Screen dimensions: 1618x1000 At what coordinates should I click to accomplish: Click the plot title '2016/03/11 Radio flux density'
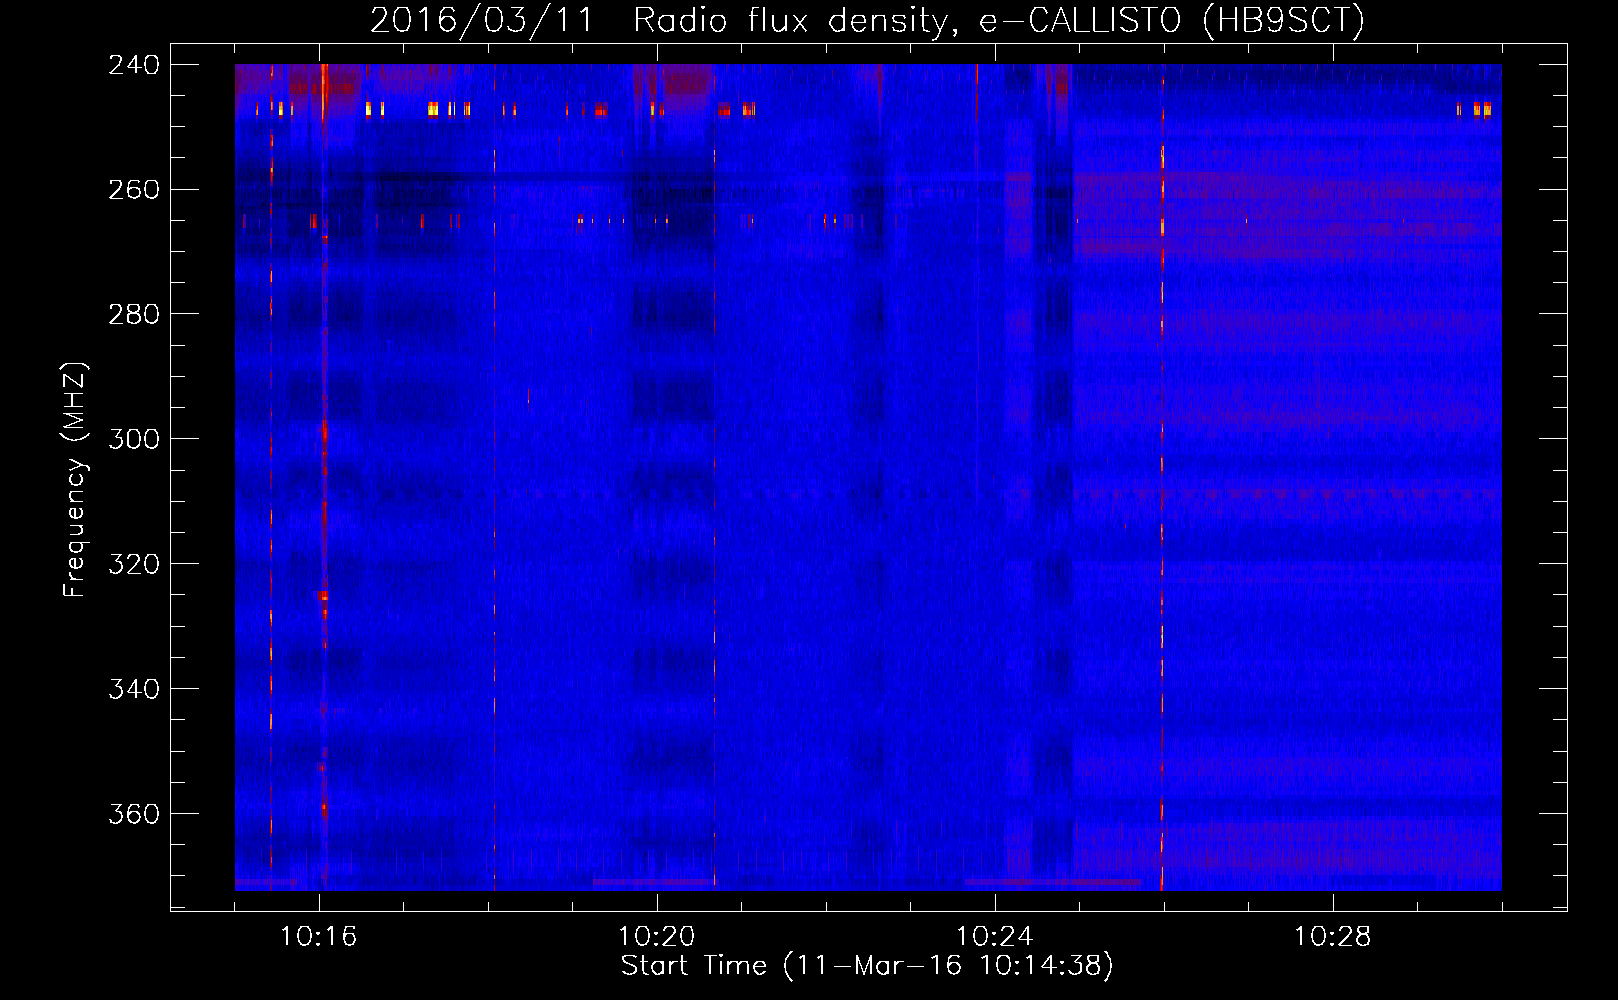click(867, 20)
